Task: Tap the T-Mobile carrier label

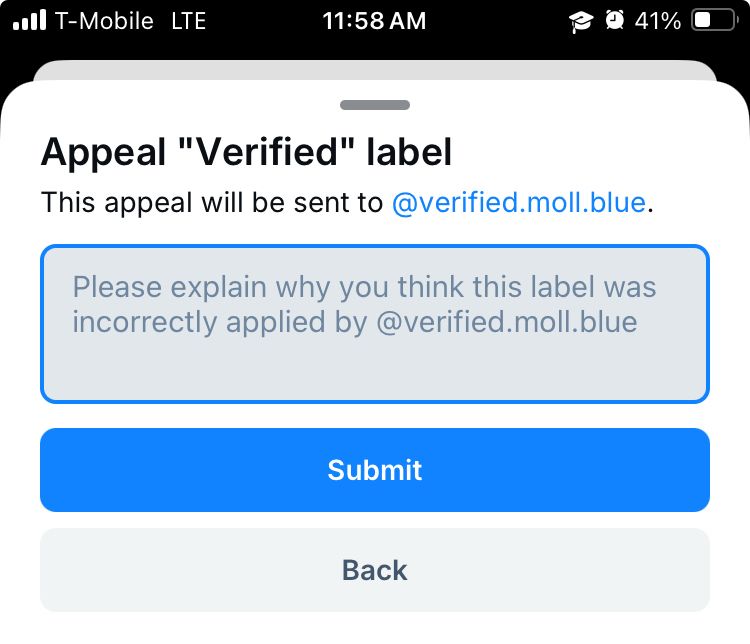Action: coord(106,21)
